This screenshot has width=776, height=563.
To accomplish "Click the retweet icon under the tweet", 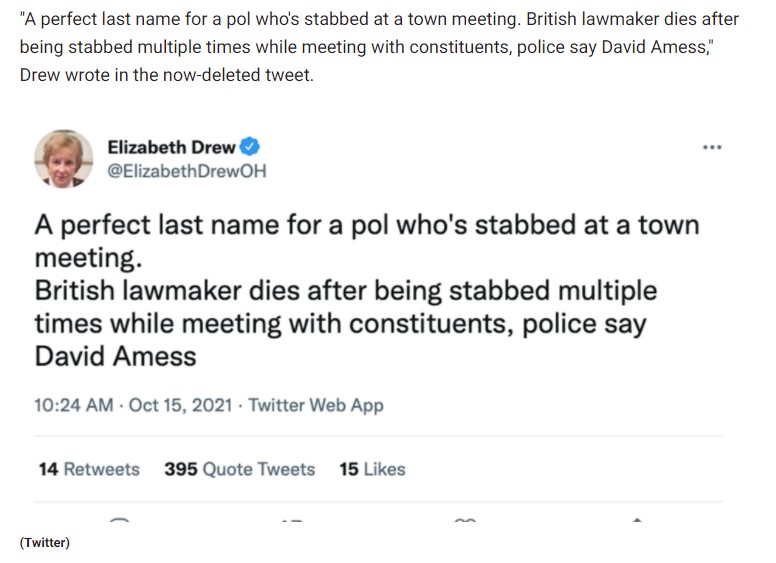I will coord(292,521).
